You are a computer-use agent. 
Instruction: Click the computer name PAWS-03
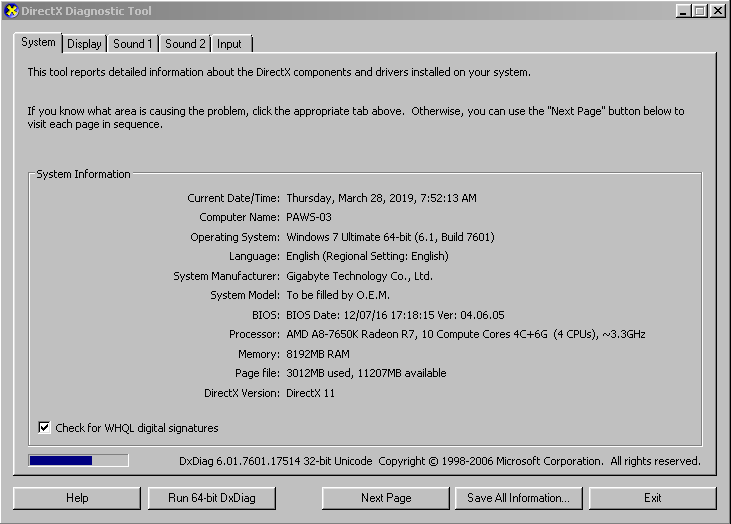309,217
